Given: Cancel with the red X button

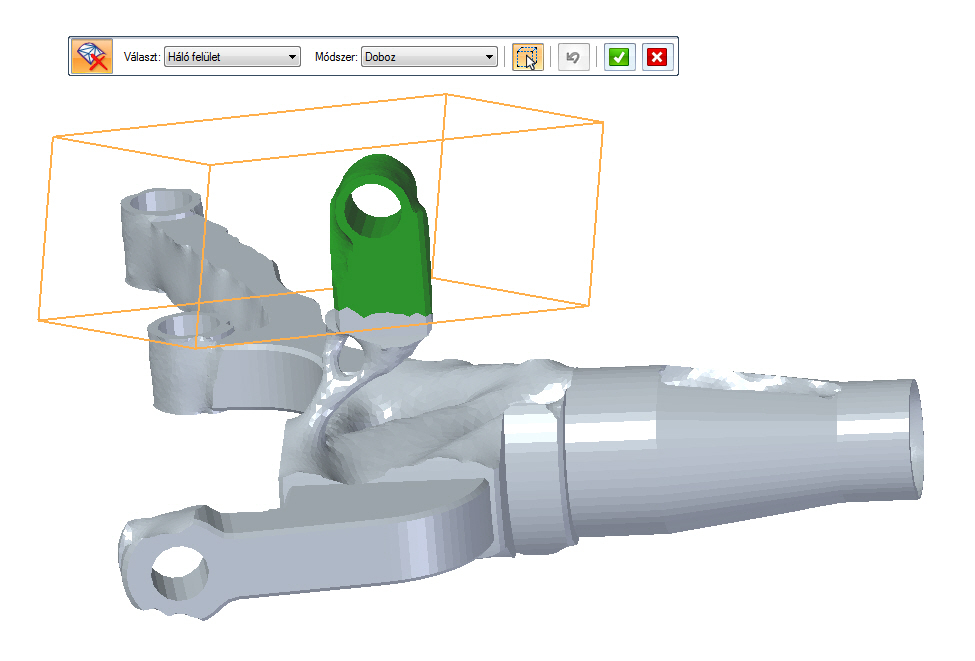Looking at the screenshot, I should tap(657, 57).
